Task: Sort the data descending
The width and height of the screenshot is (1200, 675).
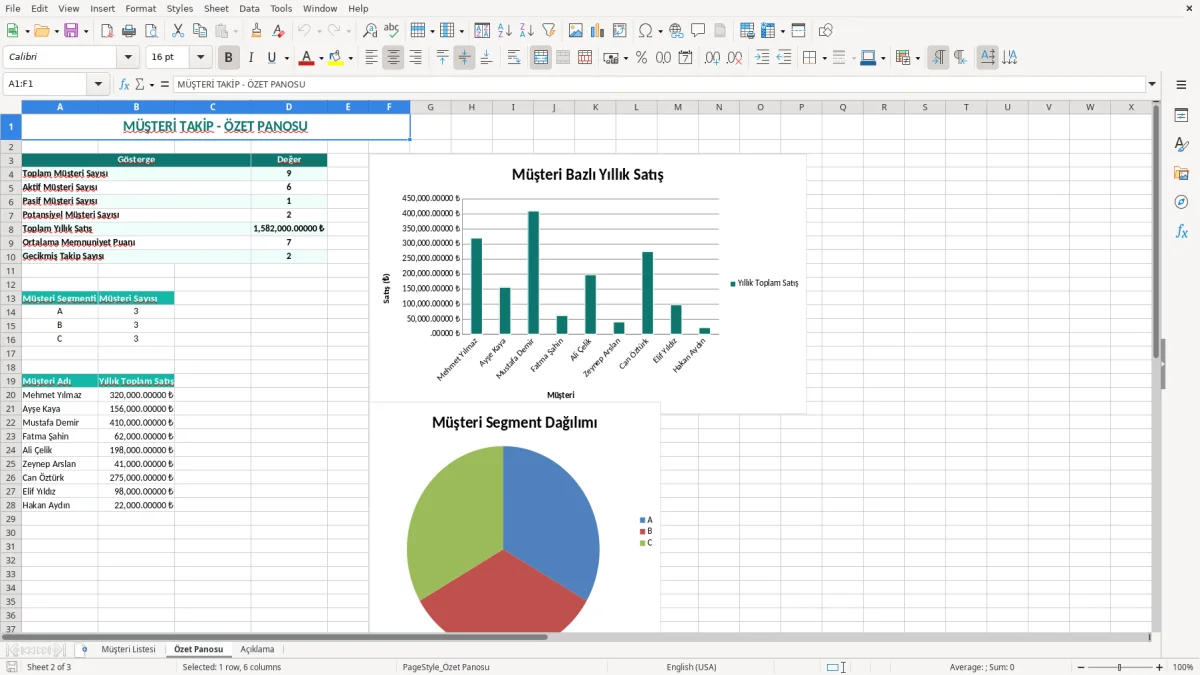Action: point(527,31)
